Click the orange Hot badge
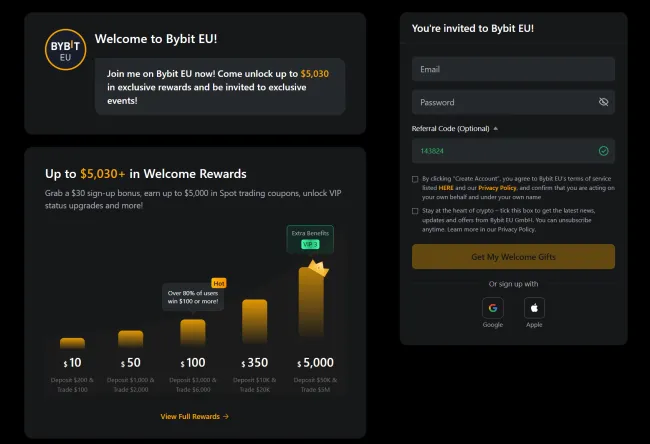 [219, 283]
